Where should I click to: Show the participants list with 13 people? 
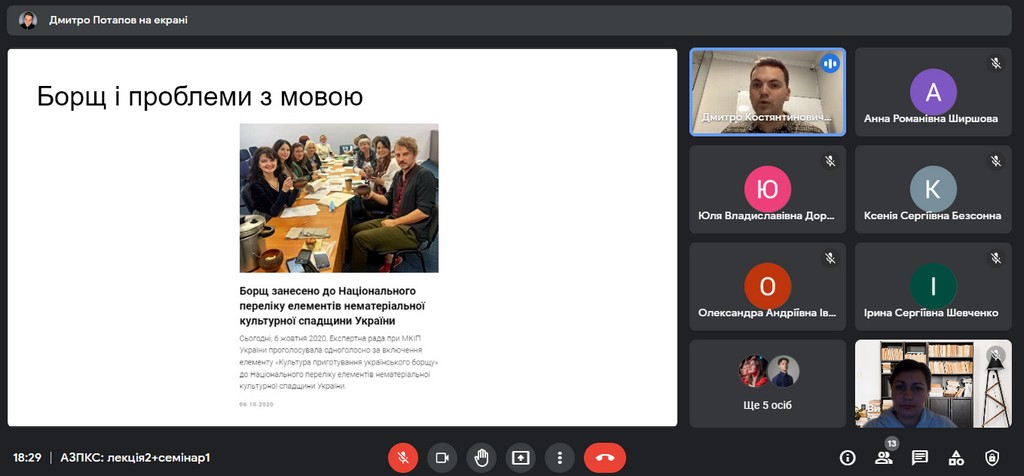coord(884,458)
